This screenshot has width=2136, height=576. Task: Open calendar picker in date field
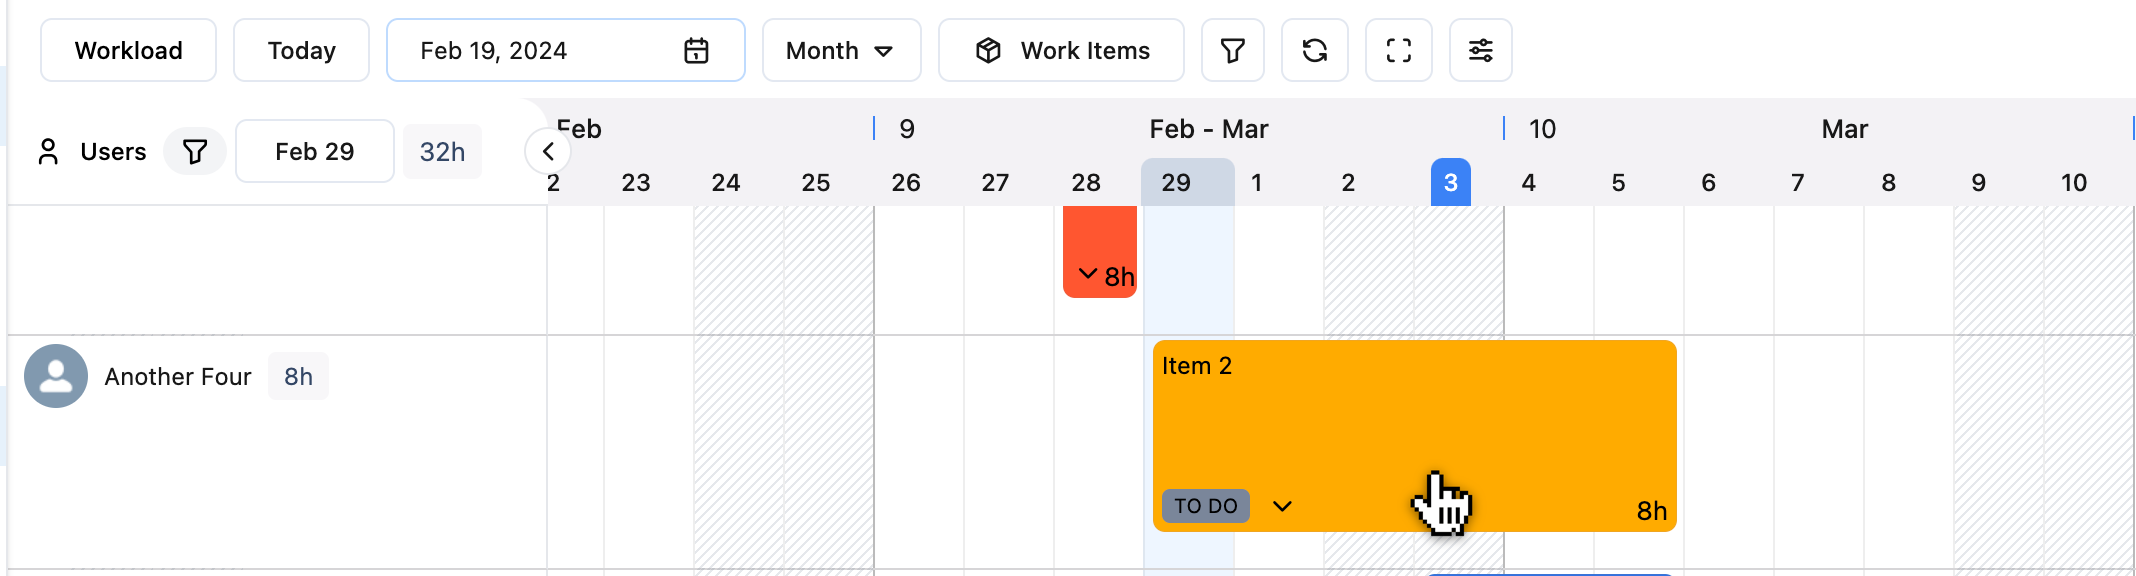(696, 50)
